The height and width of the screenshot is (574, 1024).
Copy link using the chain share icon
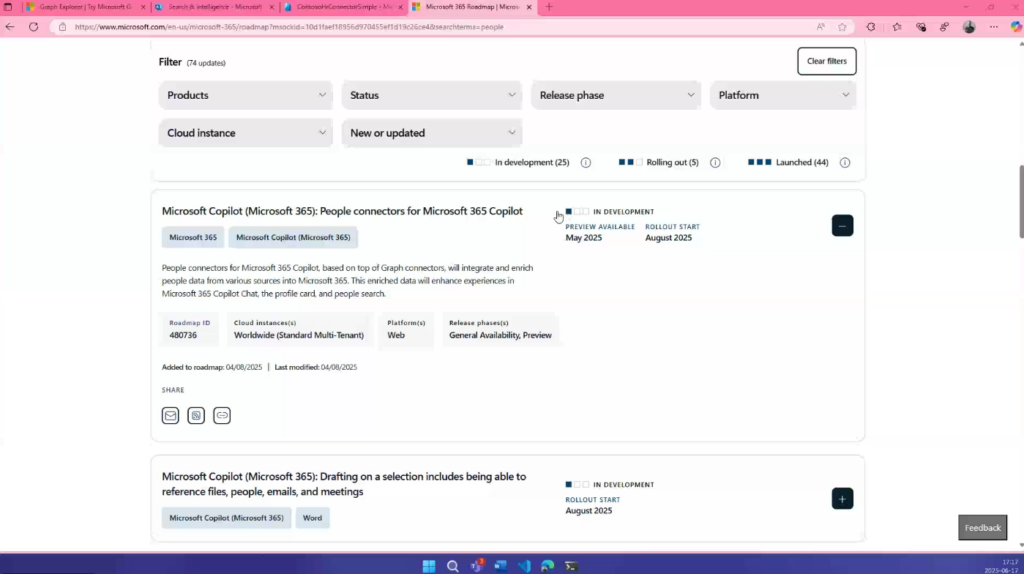(222, 415)
